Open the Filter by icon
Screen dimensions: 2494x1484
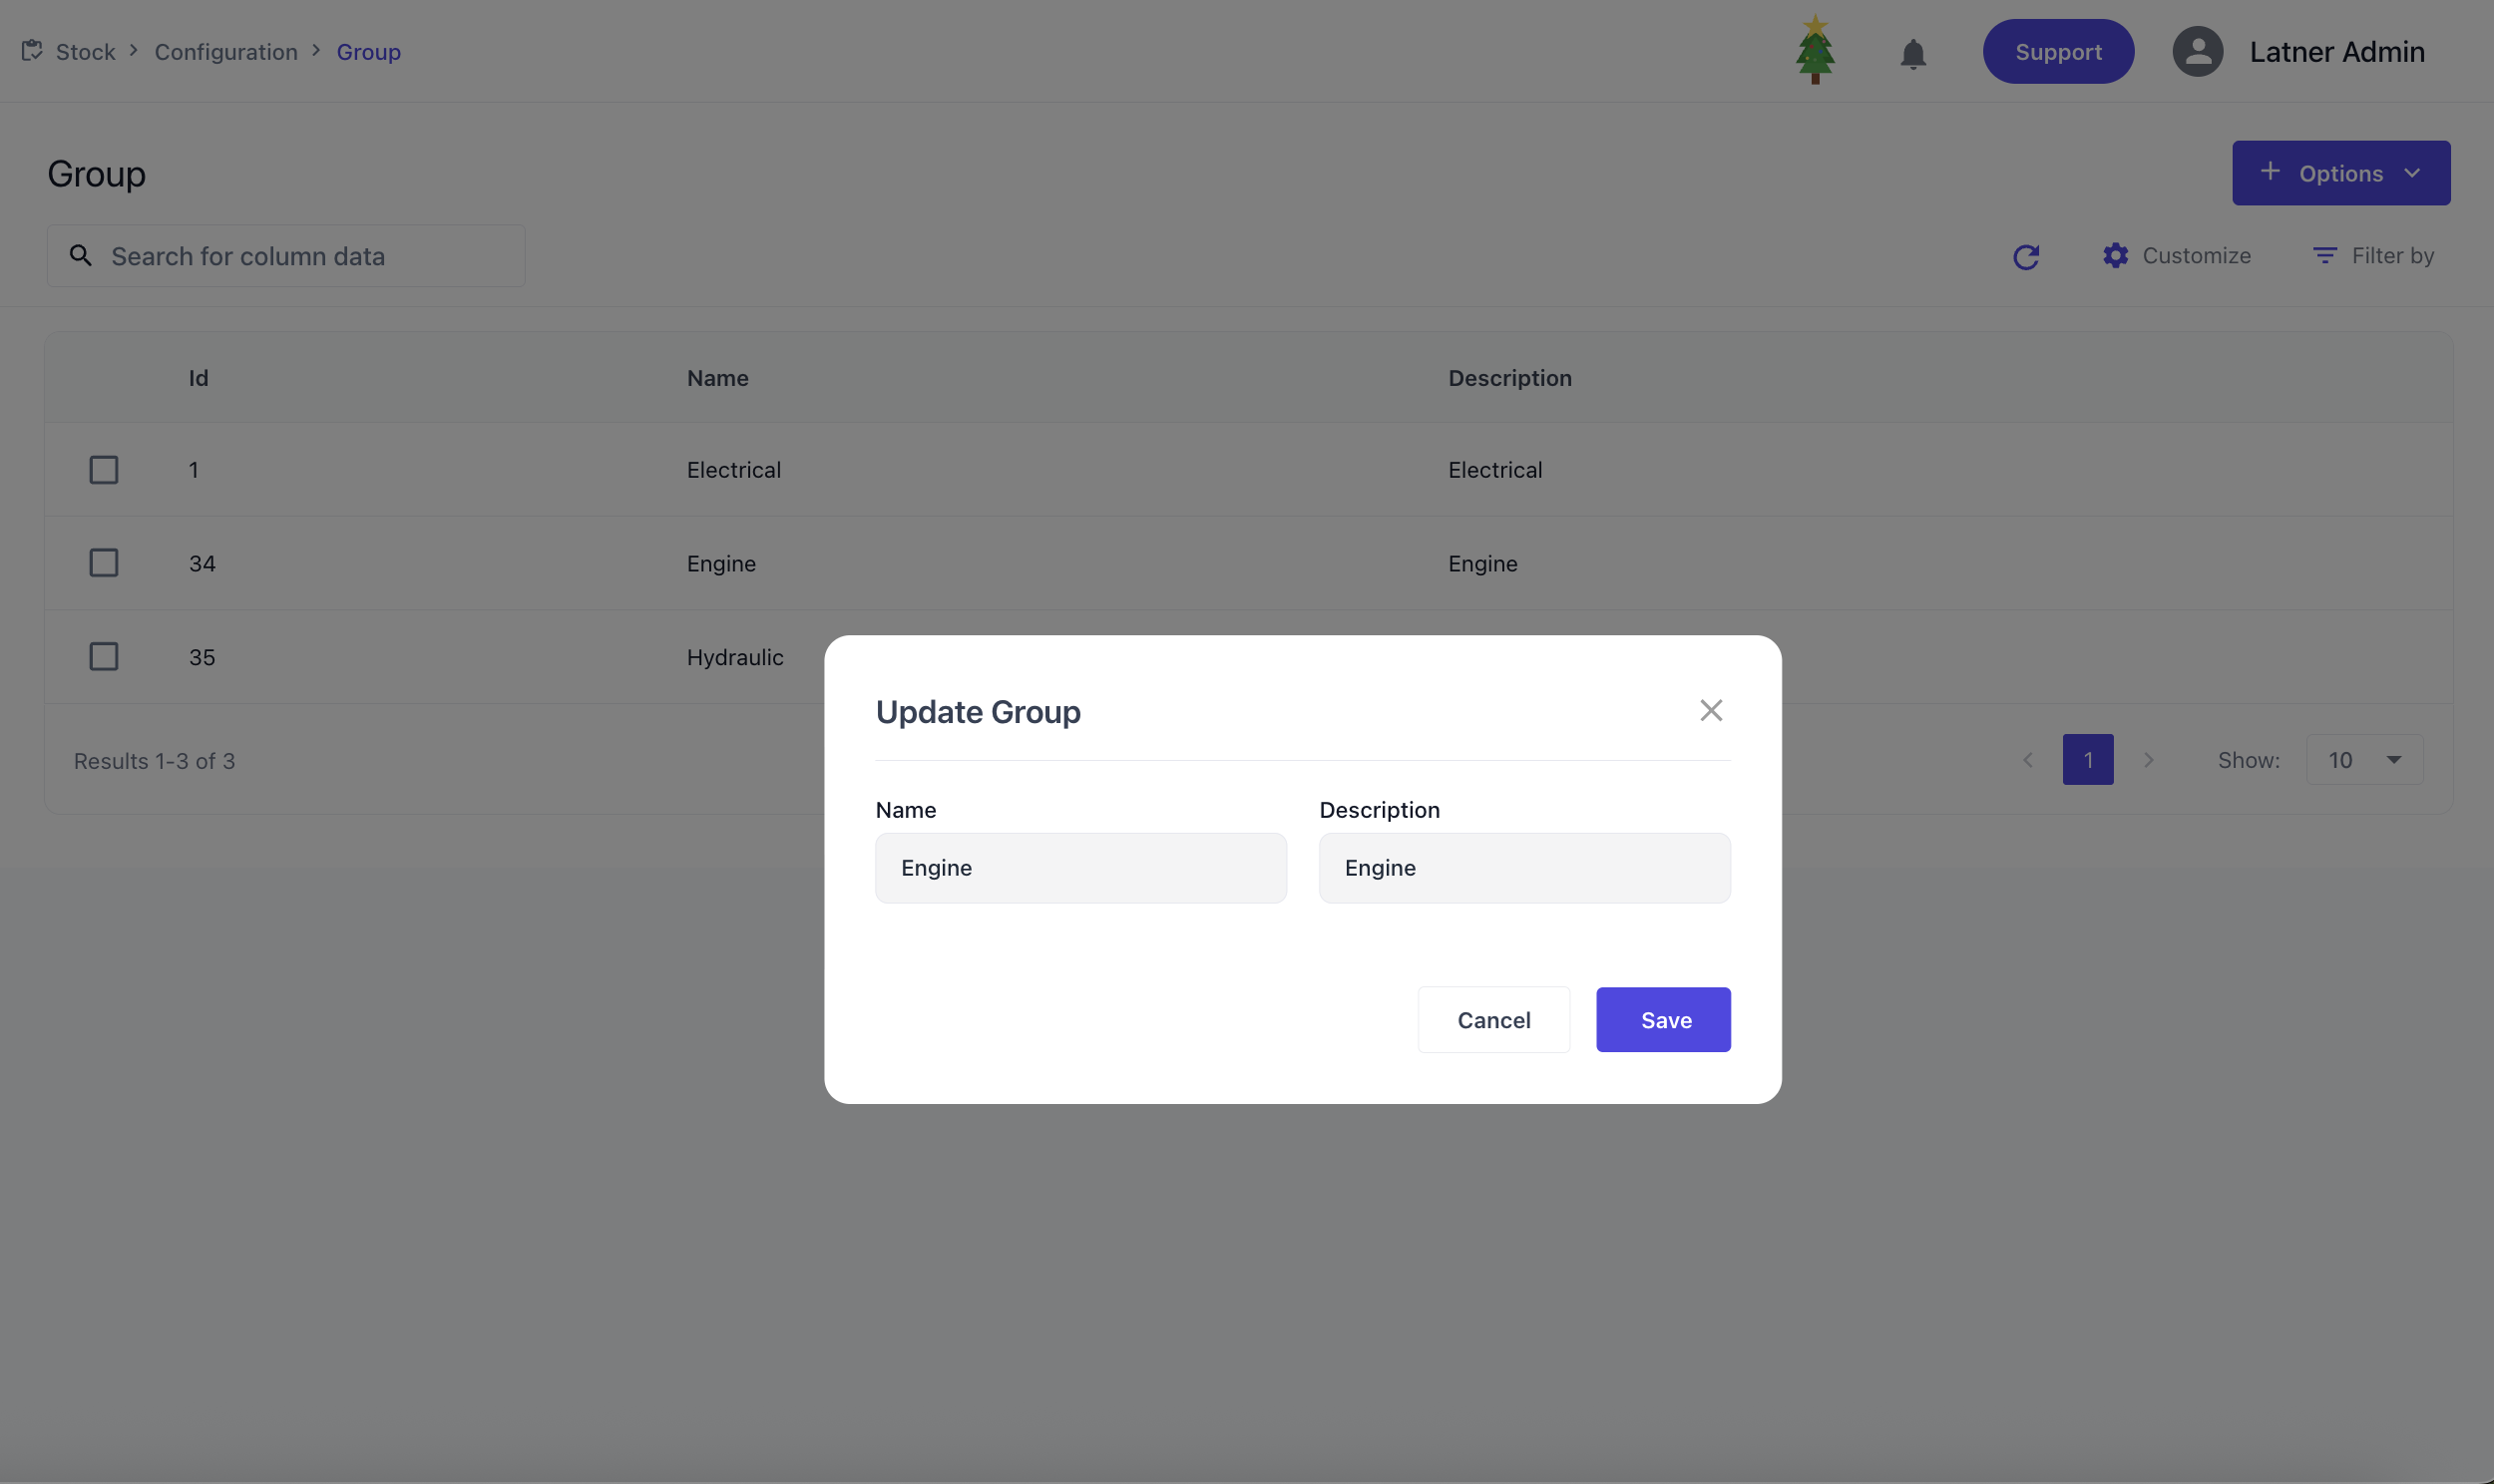2324,256
